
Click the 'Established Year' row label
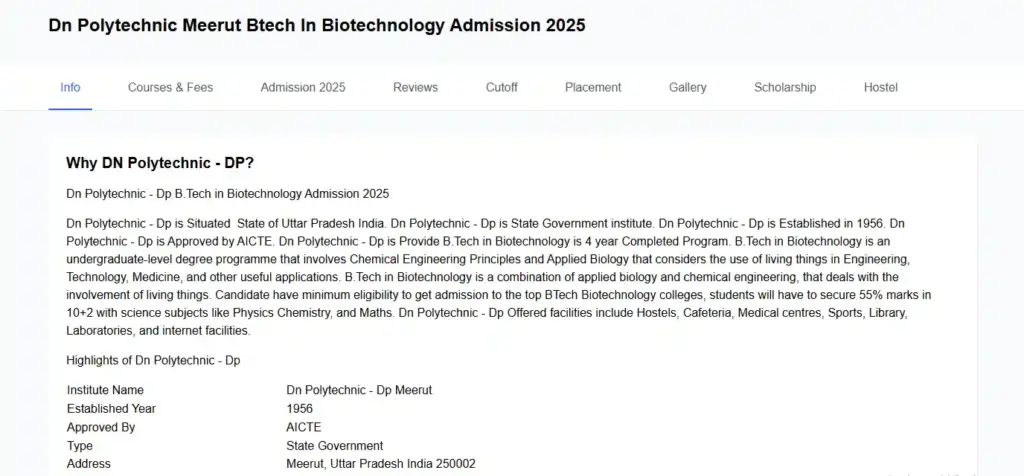click(111, 408)
